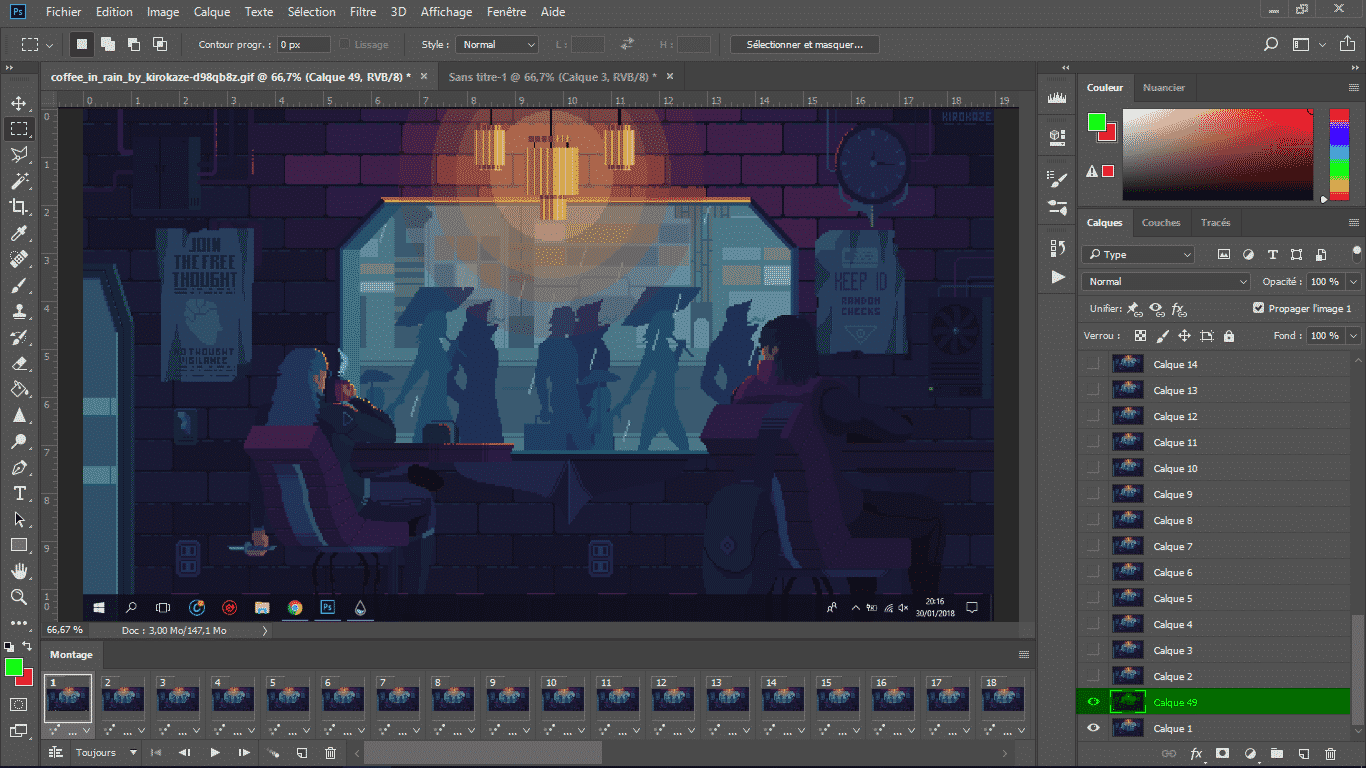Click the Sélectionner et masquer button
This screenshot has width=1366, height=768.
coord(804,45)
